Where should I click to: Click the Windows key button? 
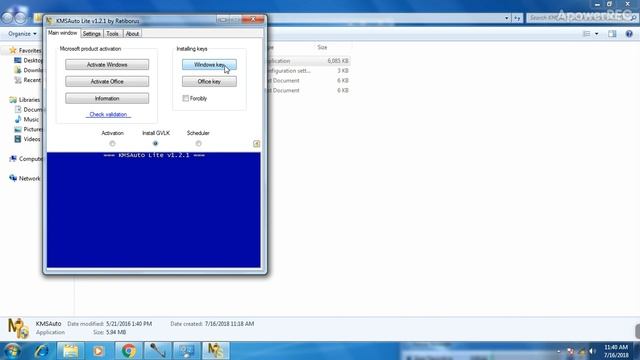(209, 64)
